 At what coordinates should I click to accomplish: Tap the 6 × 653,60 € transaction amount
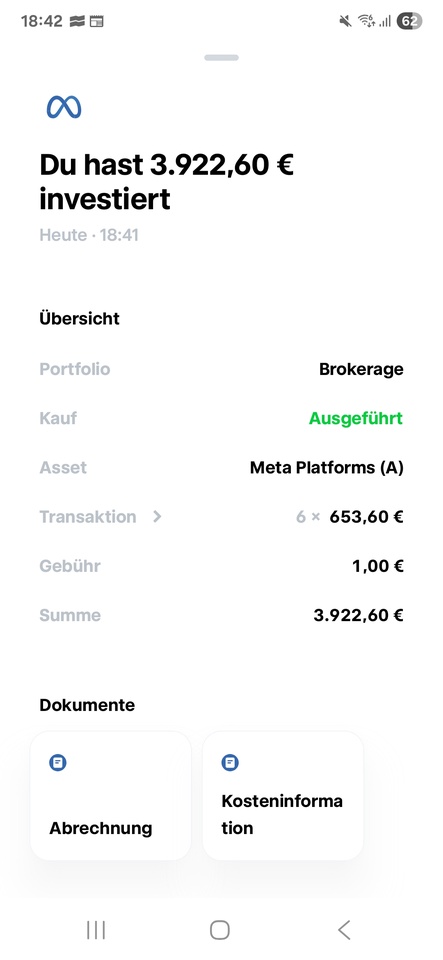(x=349, y=517)
